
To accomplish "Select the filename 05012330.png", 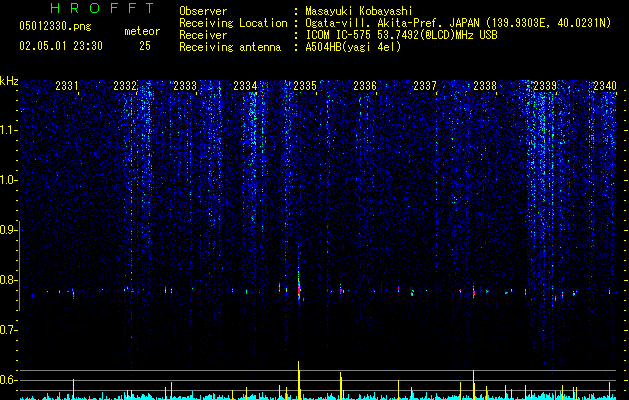I will tap(55, 26).
